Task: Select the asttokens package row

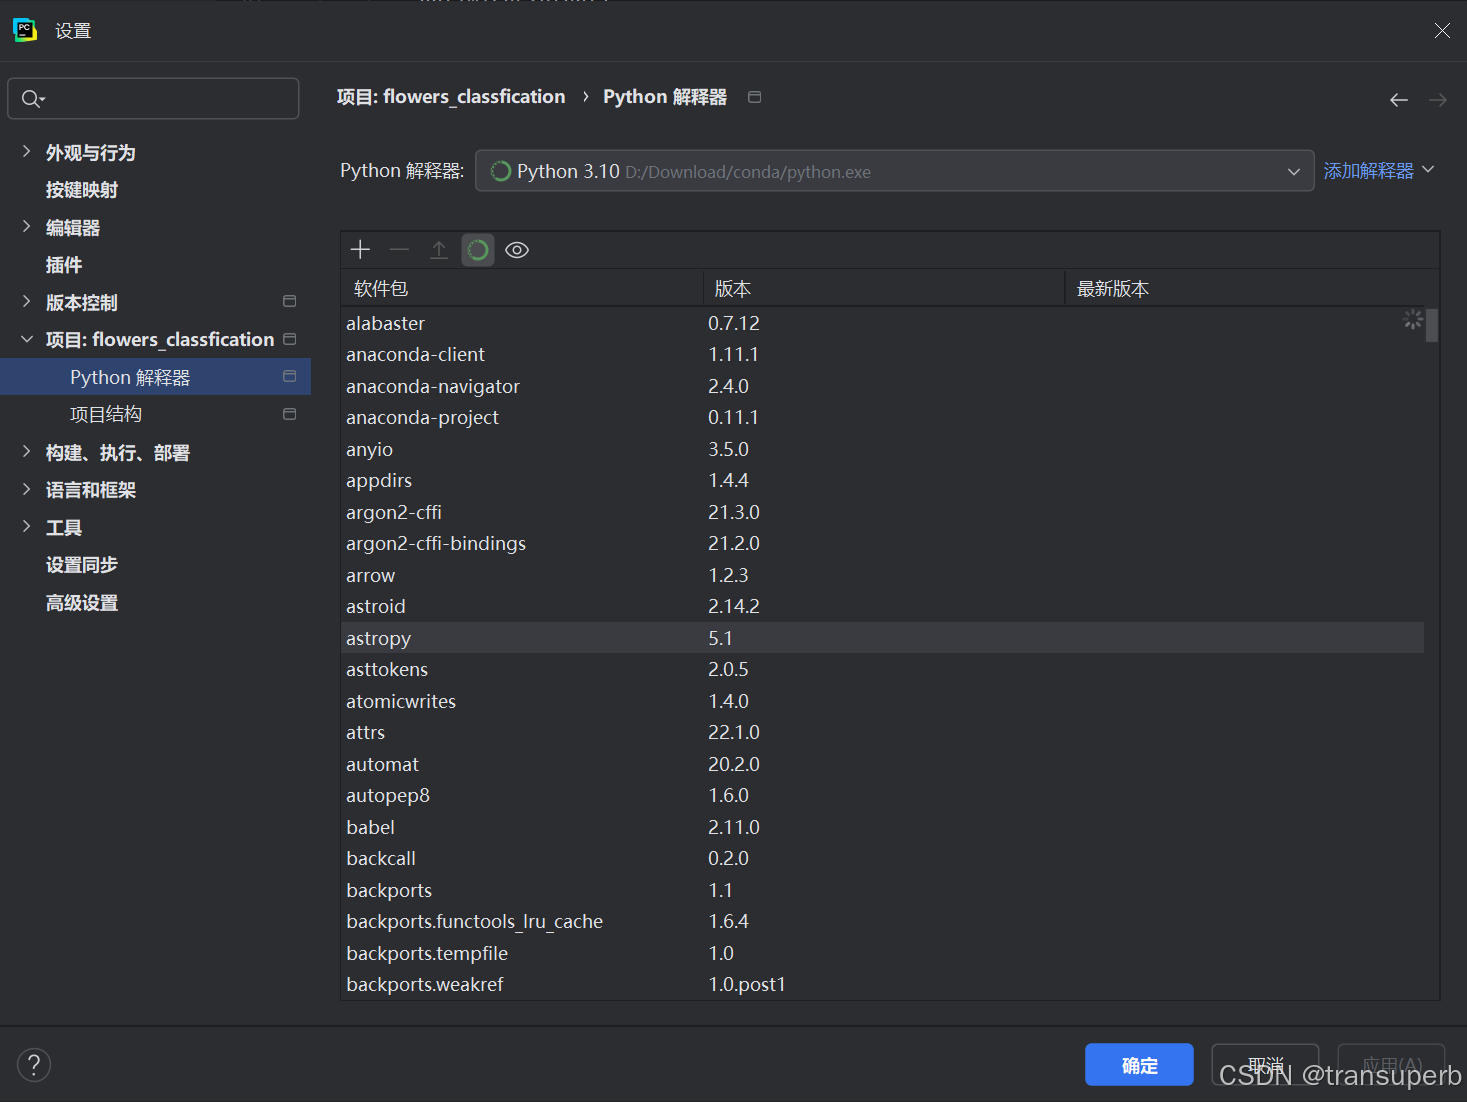Action: 882,669
